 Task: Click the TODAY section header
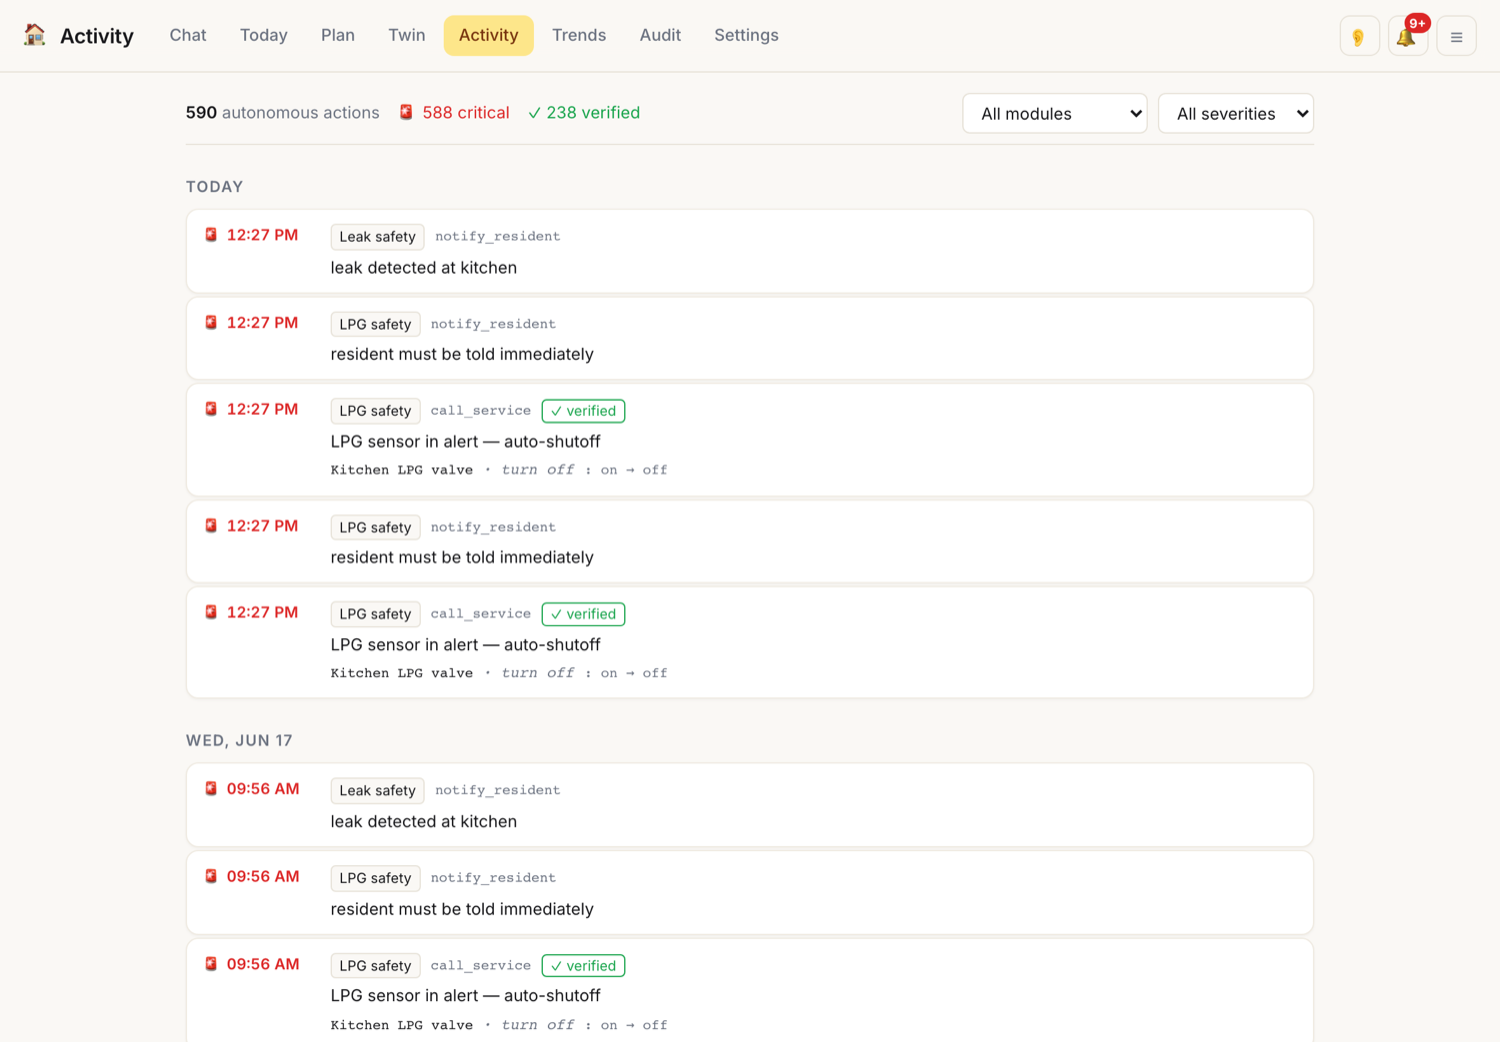coord(215,187)
